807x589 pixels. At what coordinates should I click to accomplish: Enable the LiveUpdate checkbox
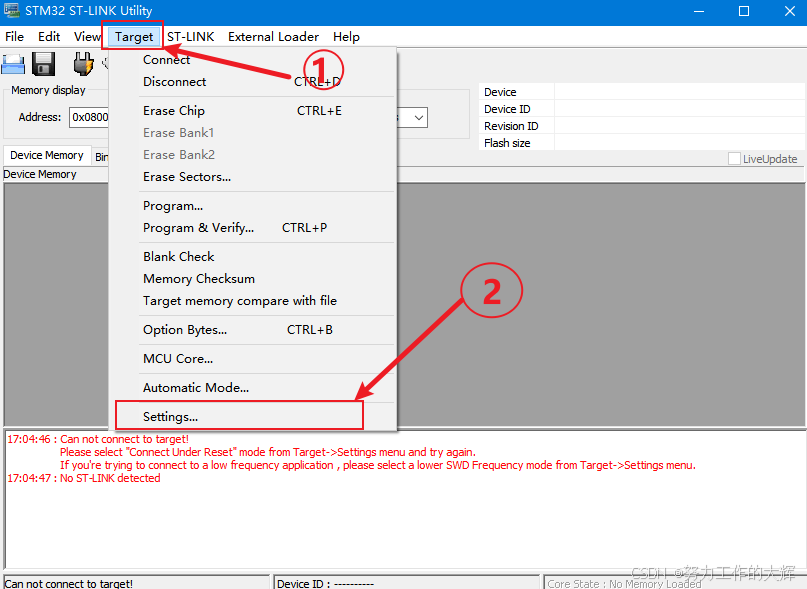734,159
